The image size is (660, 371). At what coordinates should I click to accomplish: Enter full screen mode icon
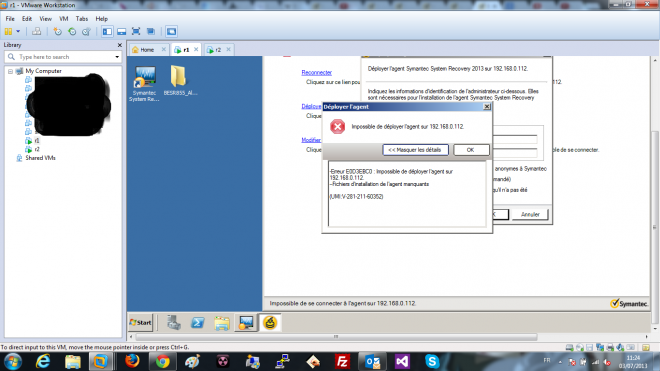click(x=136, y=32)
